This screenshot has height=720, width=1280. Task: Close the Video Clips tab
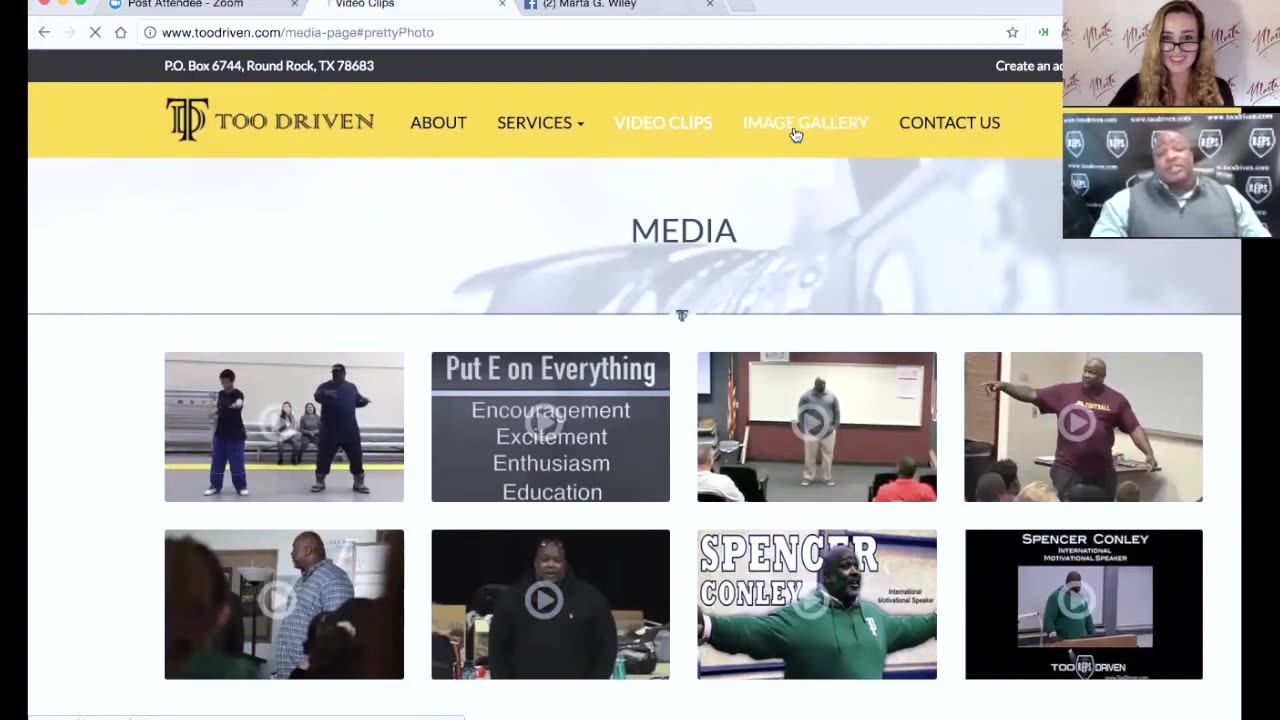tap(502, 4)
